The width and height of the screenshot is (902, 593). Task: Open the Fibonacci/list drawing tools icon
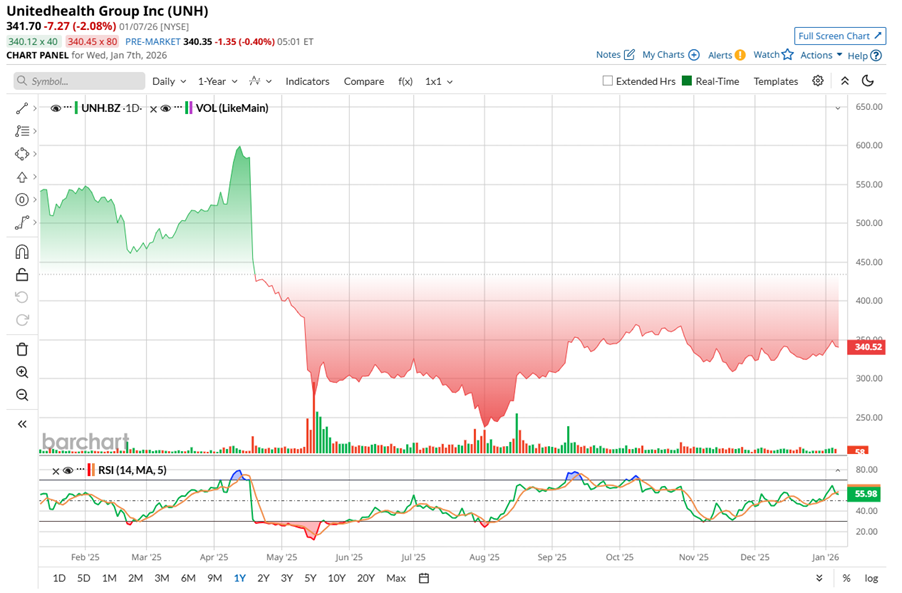coord(22,131)
